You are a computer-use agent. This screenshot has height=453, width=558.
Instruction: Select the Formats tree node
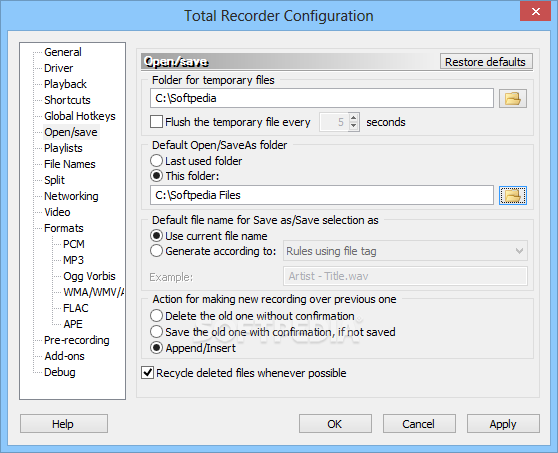point(64,228)
